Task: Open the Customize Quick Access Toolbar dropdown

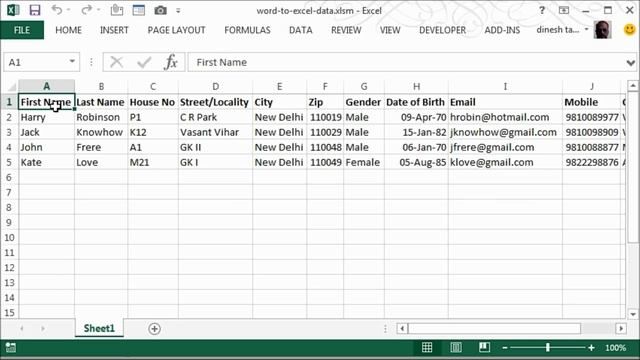Action: tap(178, 11)
